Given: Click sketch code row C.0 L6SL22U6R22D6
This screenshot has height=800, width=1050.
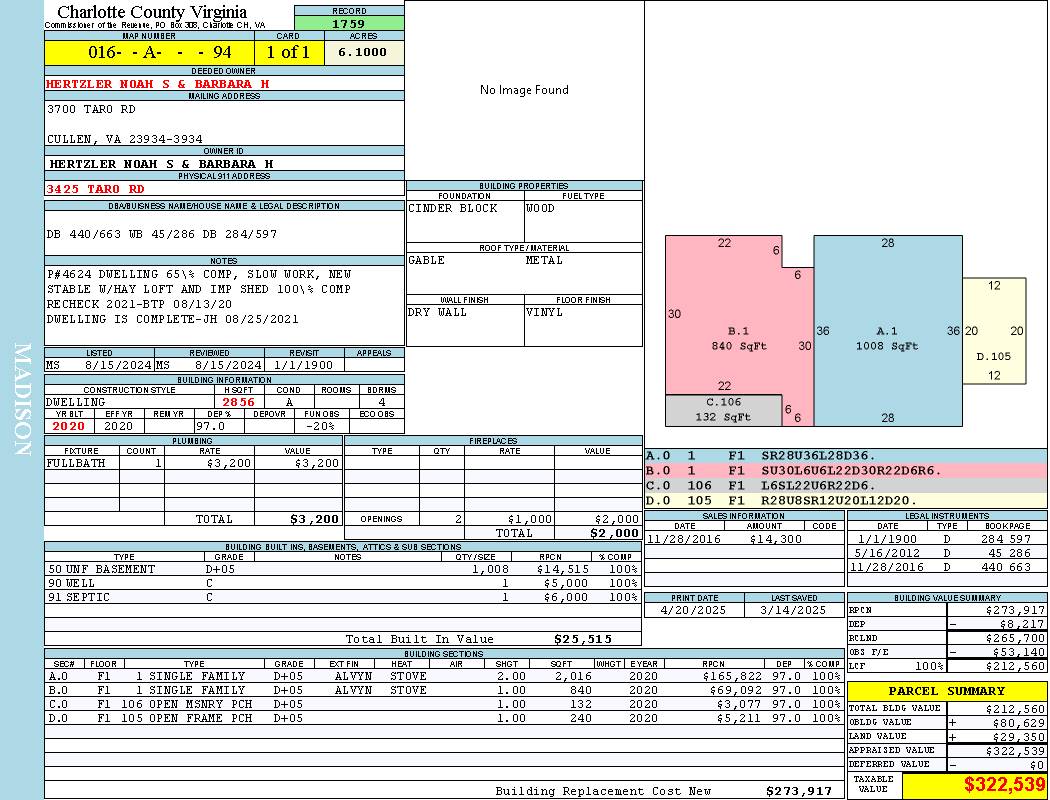Looking at the screenshot, I should (x=845, y=485).
